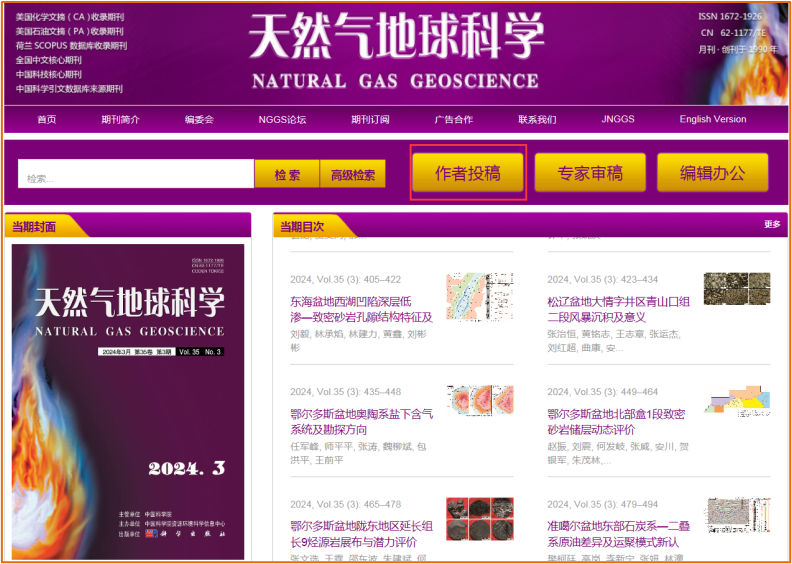Click the CN 62-1177/TE text
This screenshot has width=792, height=564.
click(x=733, y=33)
